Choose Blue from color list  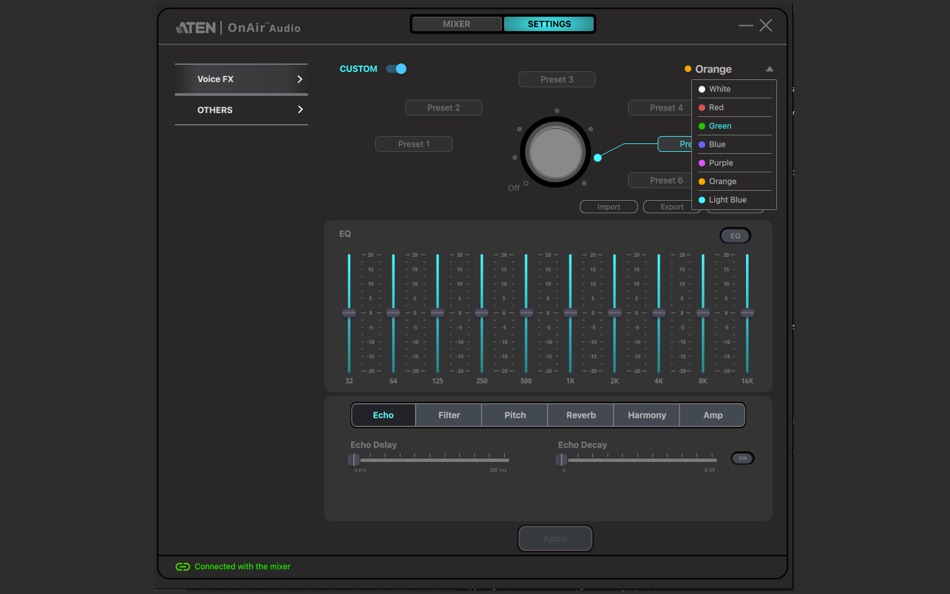[x=734, y=144]
